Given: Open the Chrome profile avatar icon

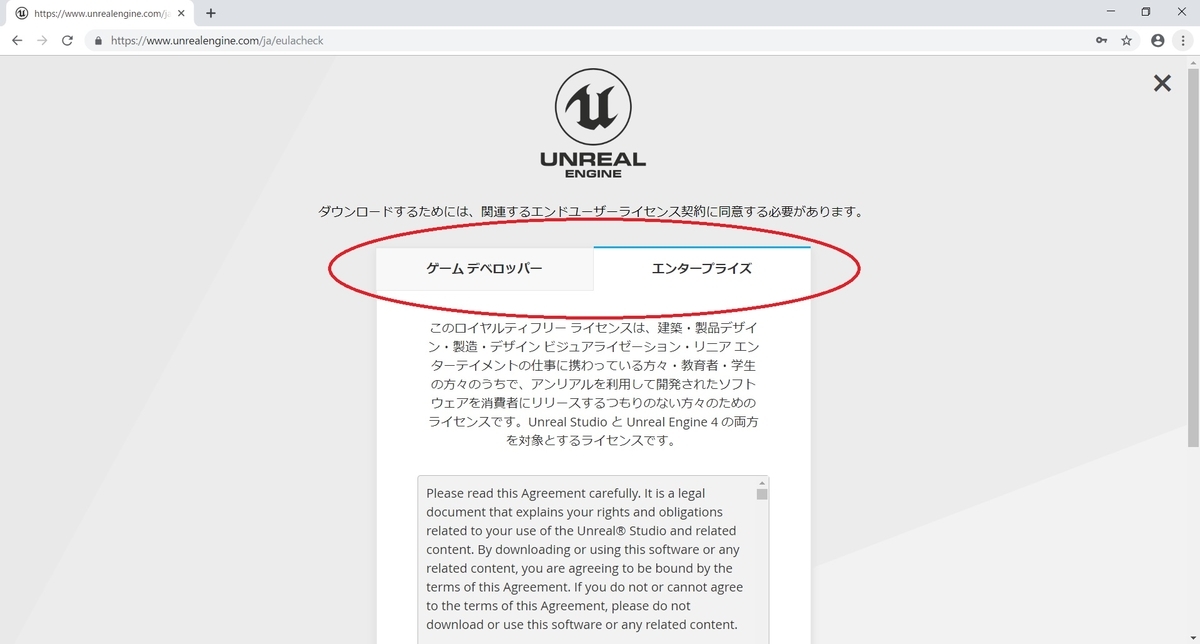Looking at the screenshot, I should (x=1158, y=41).
